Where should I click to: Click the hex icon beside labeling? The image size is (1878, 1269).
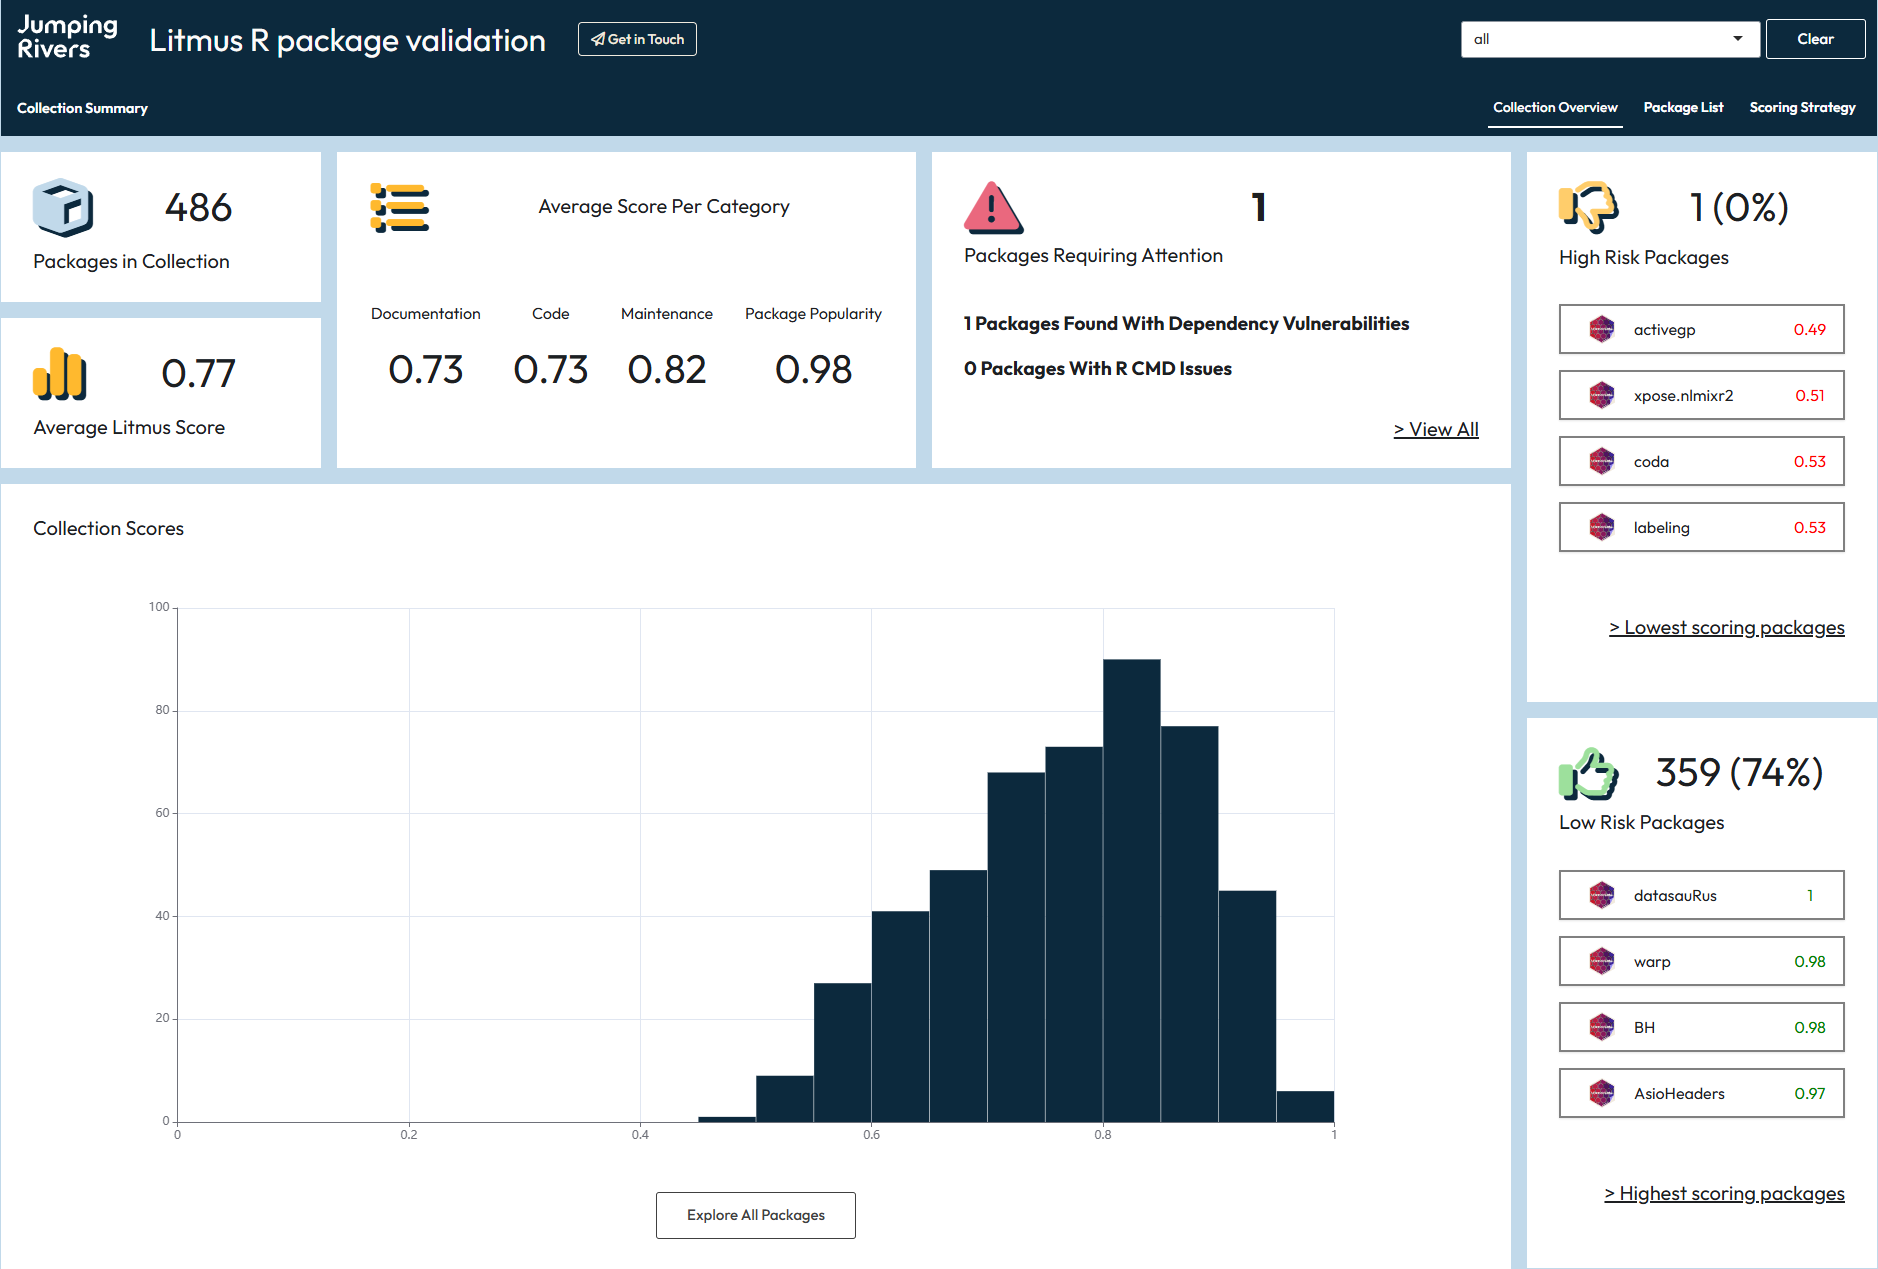click(x=1602, y=527)
